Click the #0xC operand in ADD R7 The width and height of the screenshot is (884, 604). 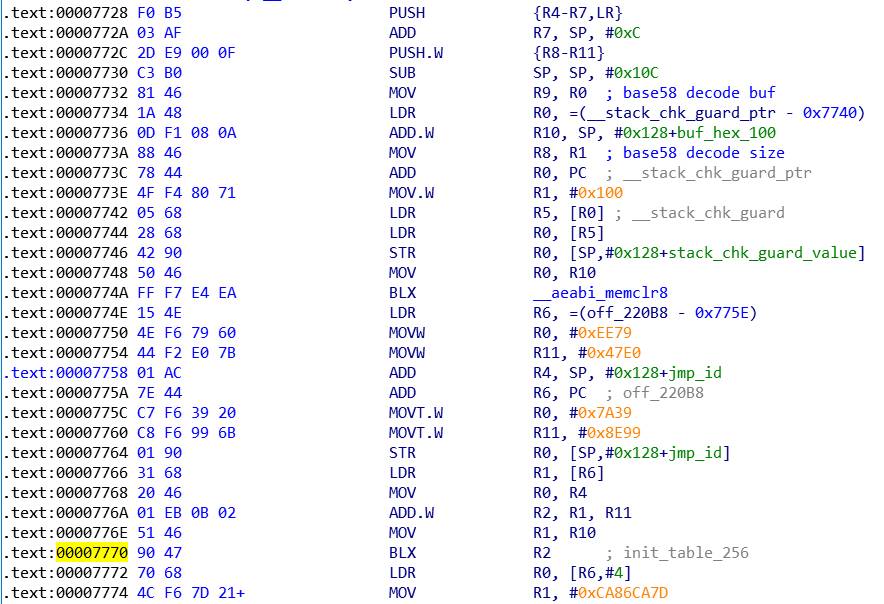pyautogui.click(x=623, y=33)
